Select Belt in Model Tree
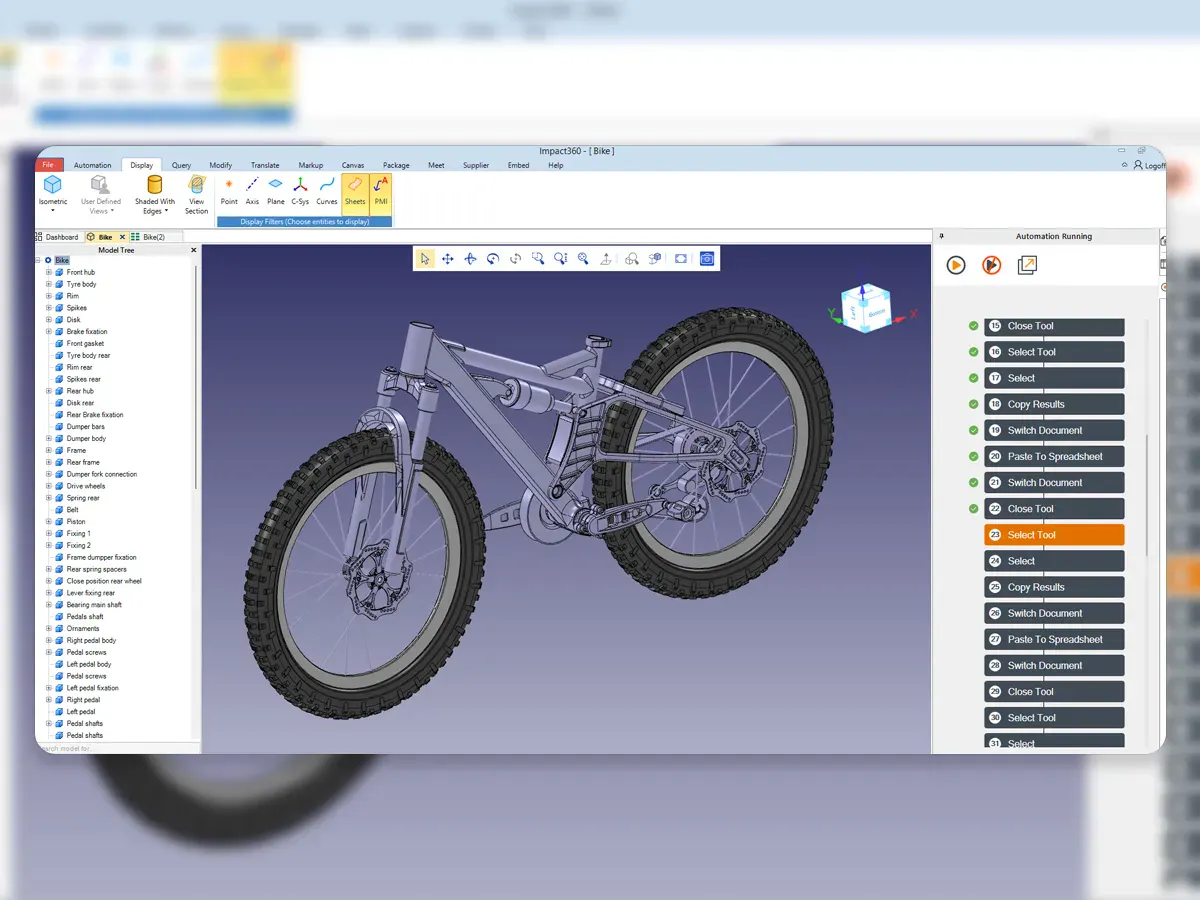 pyautogui.click(x=72, y=510)
